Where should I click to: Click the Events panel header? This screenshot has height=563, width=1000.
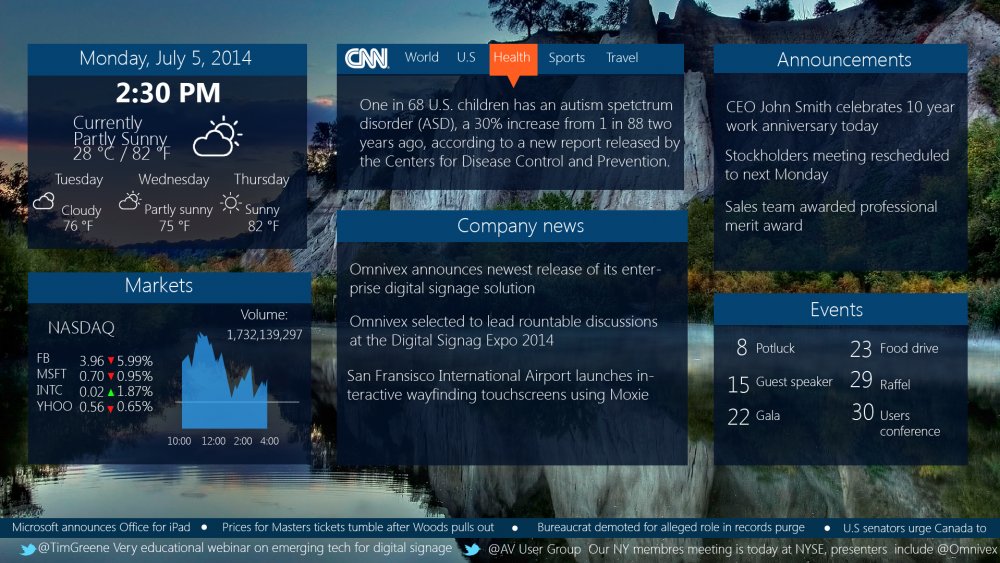tap(841, 310)
